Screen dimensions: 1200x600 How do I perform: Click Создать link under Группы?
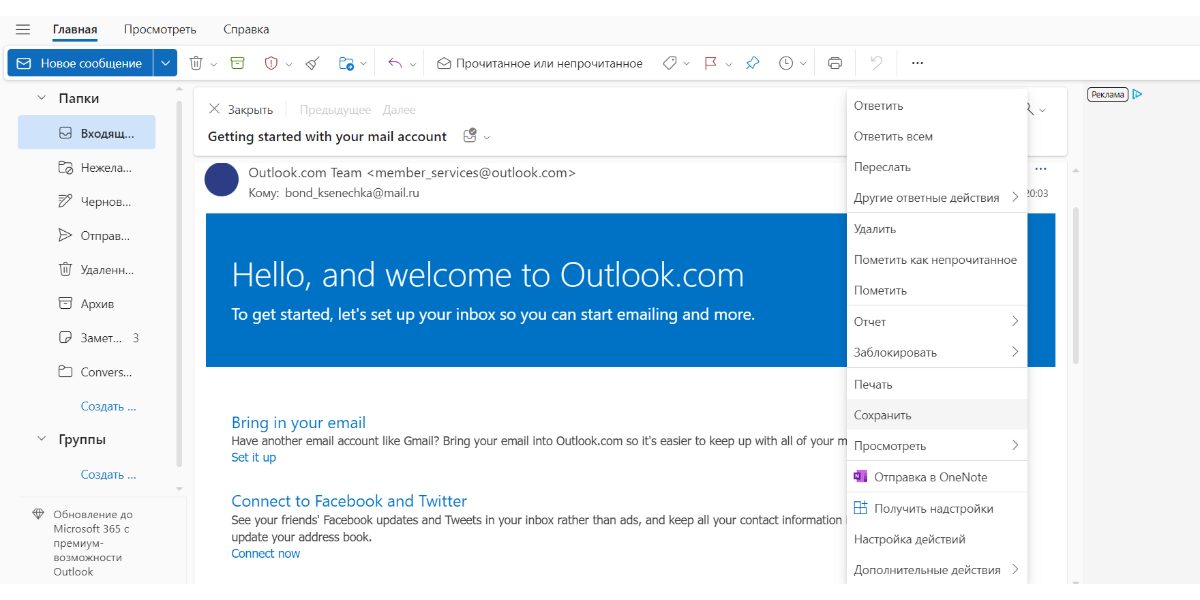108,474
